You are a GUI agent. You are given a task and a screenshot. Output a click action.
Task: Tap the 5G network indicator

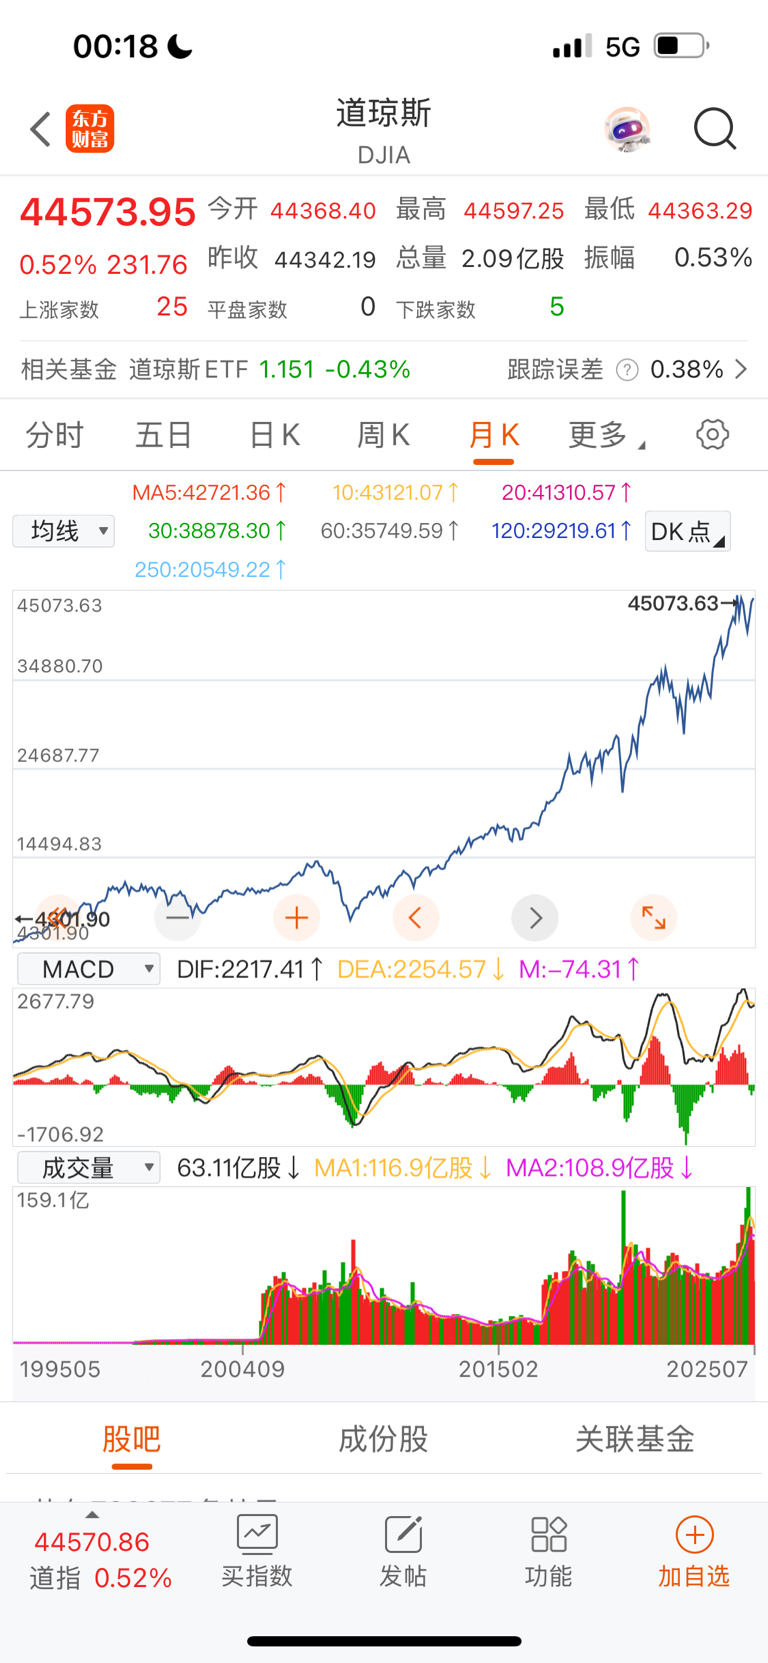click(623, 47)
